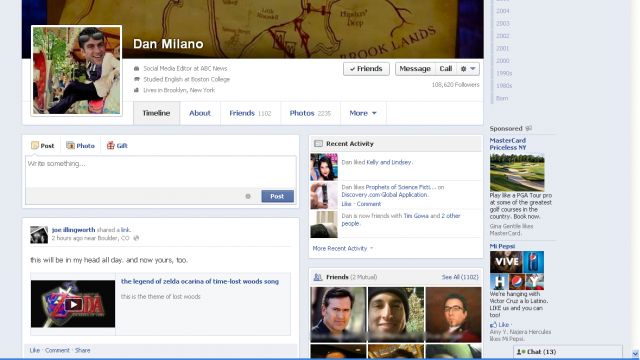Screen dimensions: 640x360
Task: Expand More Recent Activity list
Action: (342, 248)
